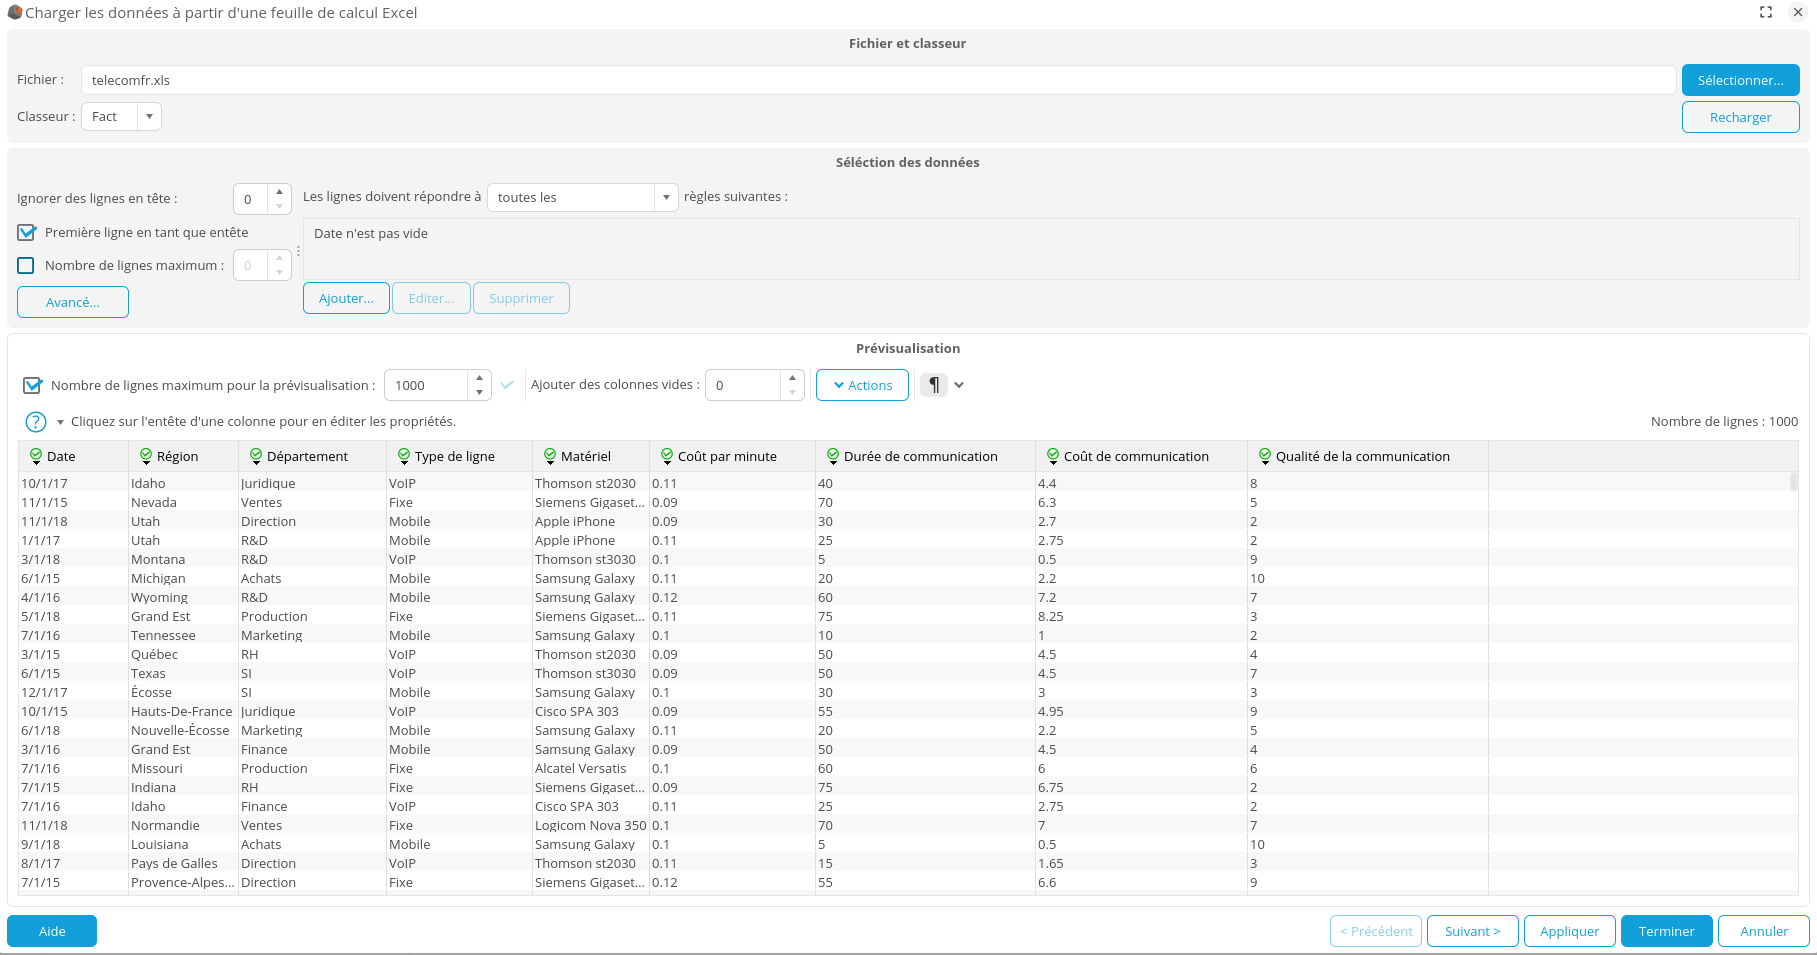Image resolution: width=1817 pixels, height=955 pixels.
Task: Click the help question mark icon
Action: (x=35, y=422)
